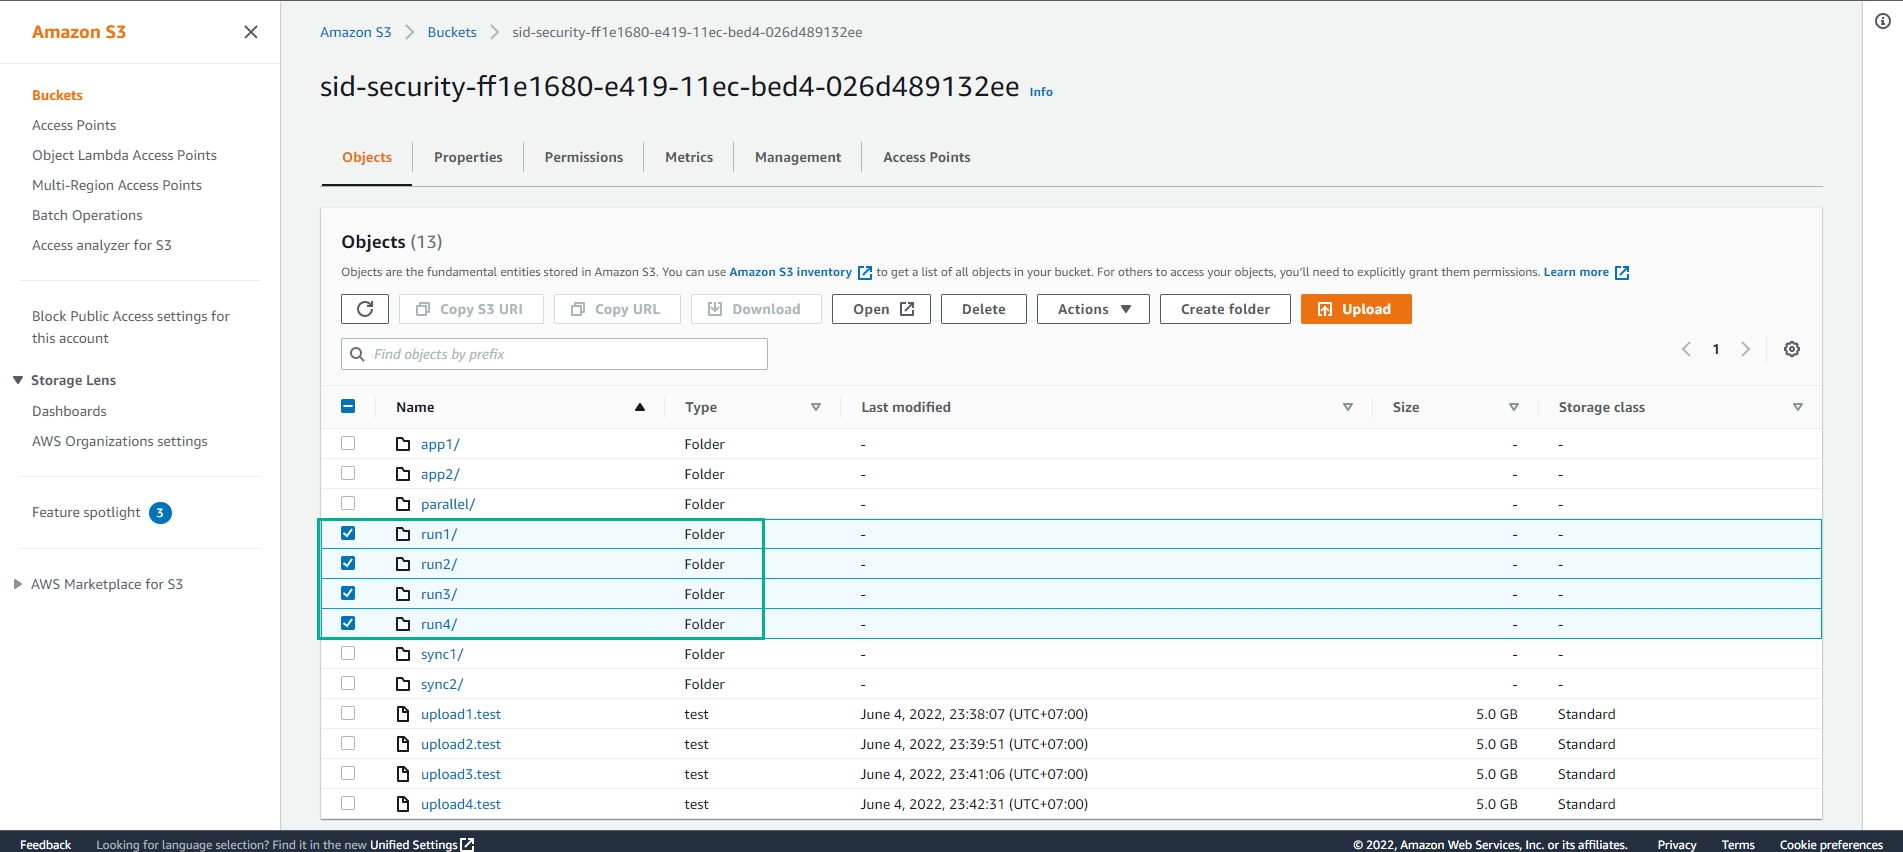Uncheck the run1/ row checkbox
Viewport: 1903px width, 852px height.
point(348,533)
